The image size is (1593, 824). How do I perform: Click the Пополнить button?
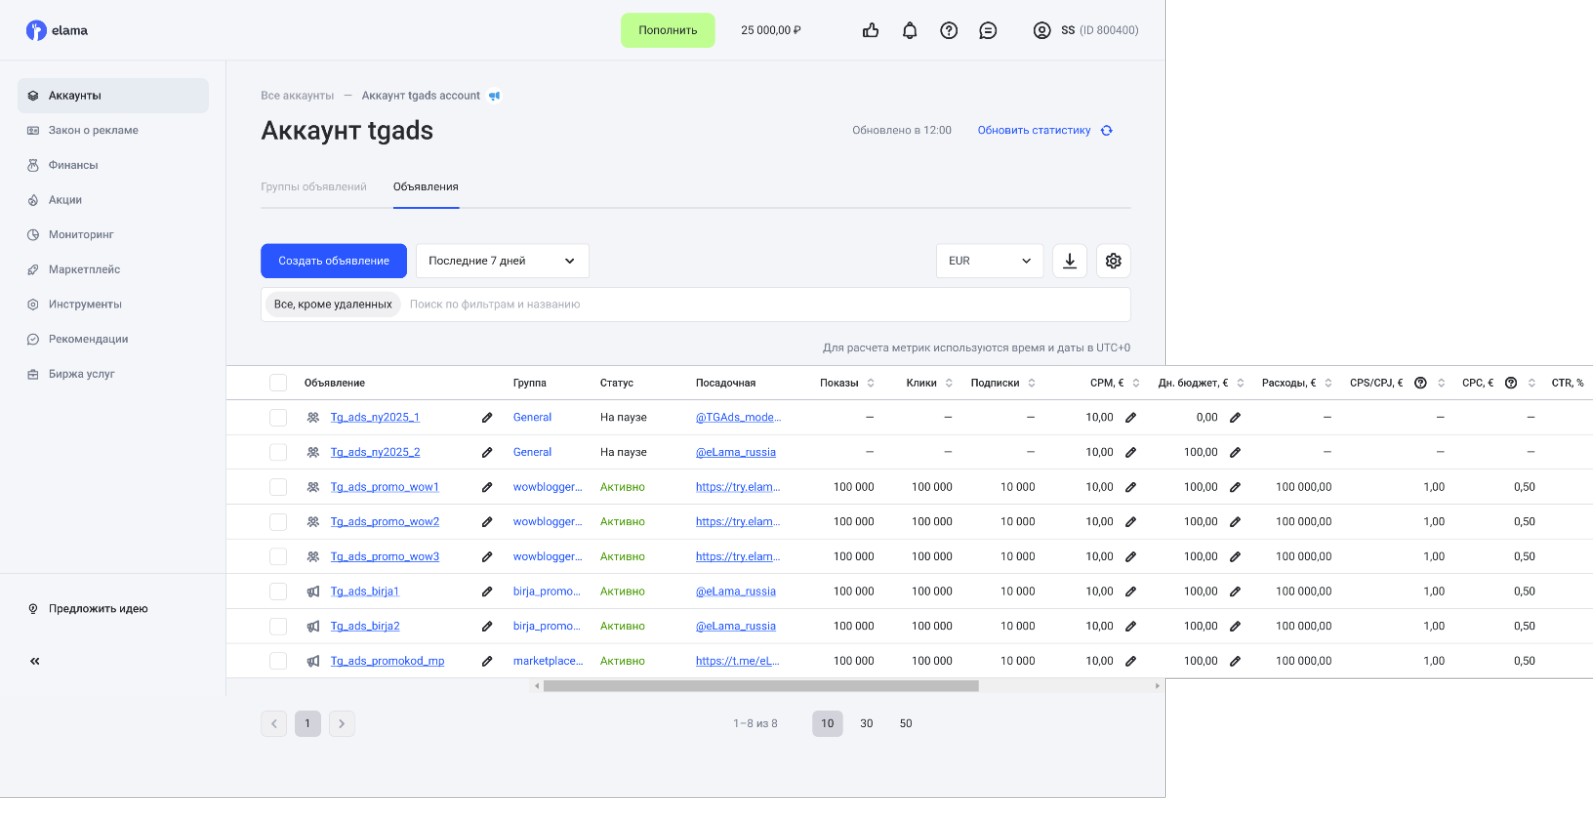(x=668, y=30)
